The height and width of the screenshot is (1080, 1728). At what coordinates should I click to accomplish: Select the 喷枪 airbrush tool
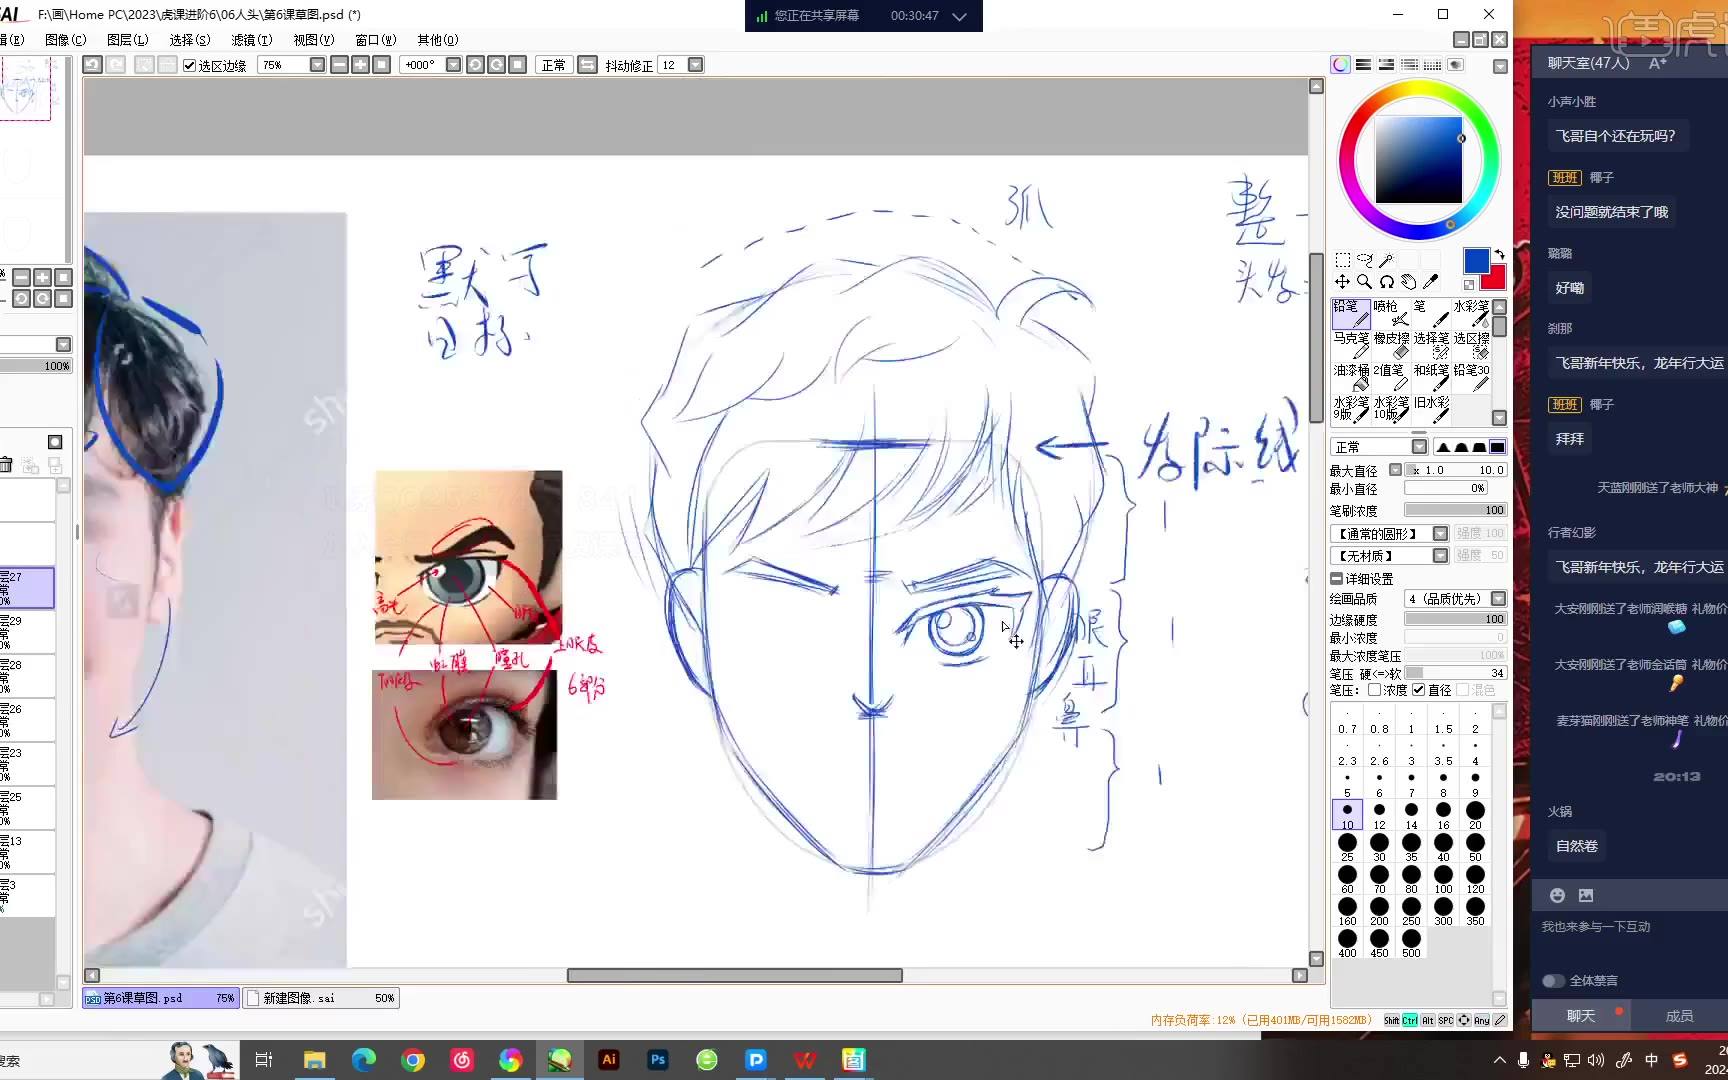coord(1391,313)
